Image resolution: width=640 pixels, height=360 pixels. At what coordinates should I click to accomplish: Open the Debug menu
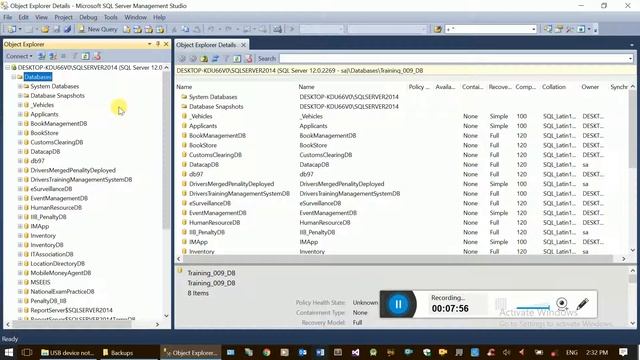tap(88, 17)
